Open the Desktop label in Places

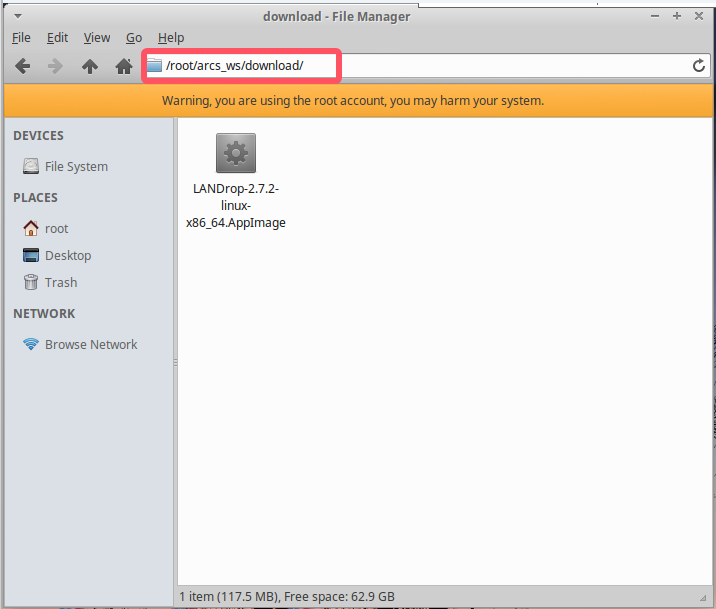[68, 255]
